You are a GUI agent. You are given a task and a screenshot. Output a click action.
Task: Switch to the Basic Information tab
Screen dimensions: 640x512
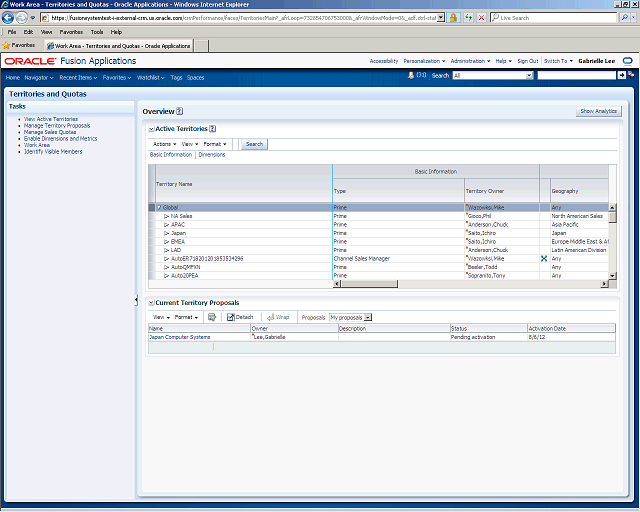(171, 155)
